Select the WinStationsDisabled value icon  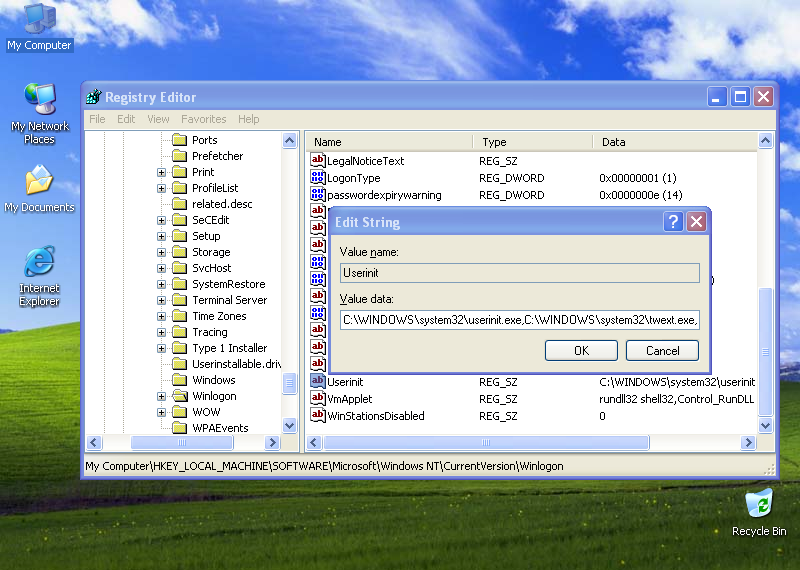click(x=317, y=415)
